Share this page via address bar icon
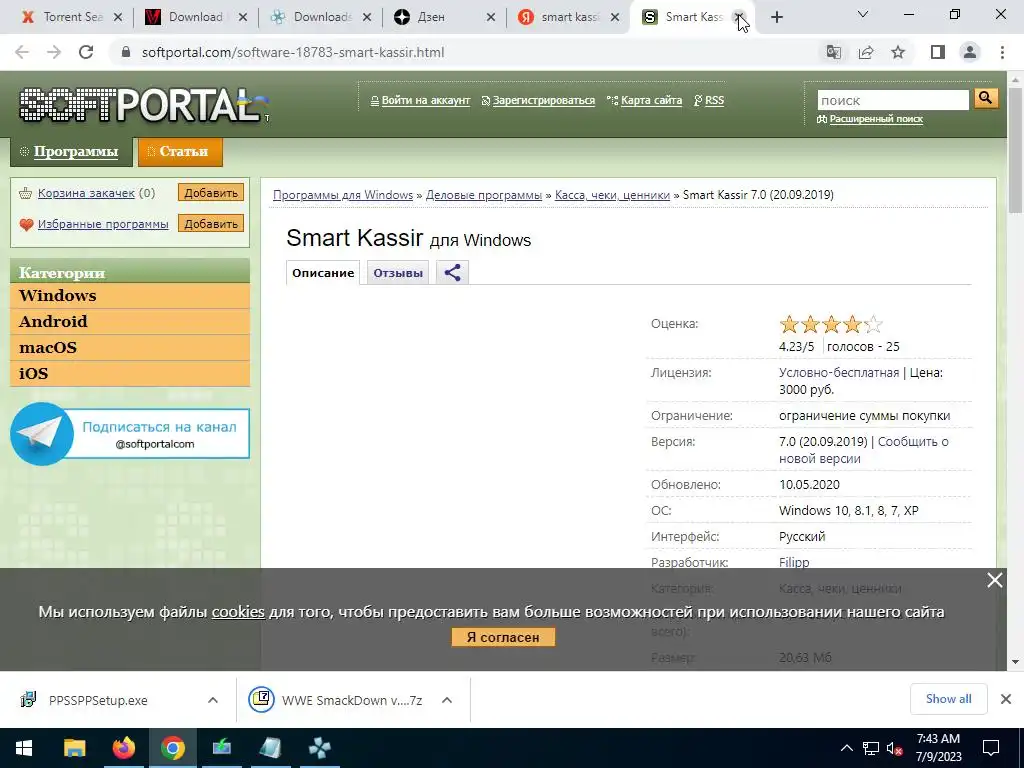The width and height of the screenshot is (1024, 768). 866,52
